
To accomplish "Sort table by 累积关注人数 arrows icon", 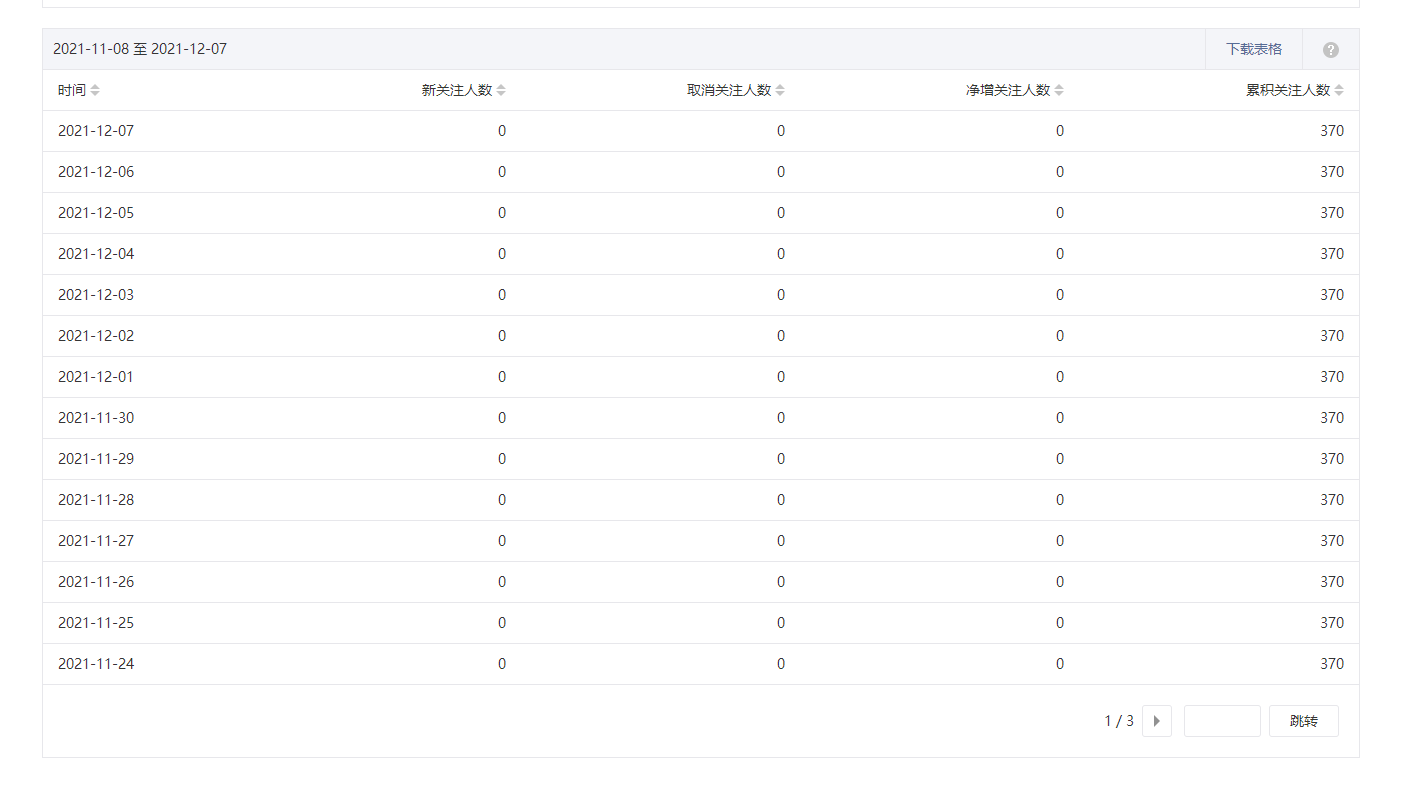I will (x=1339, y=90).
